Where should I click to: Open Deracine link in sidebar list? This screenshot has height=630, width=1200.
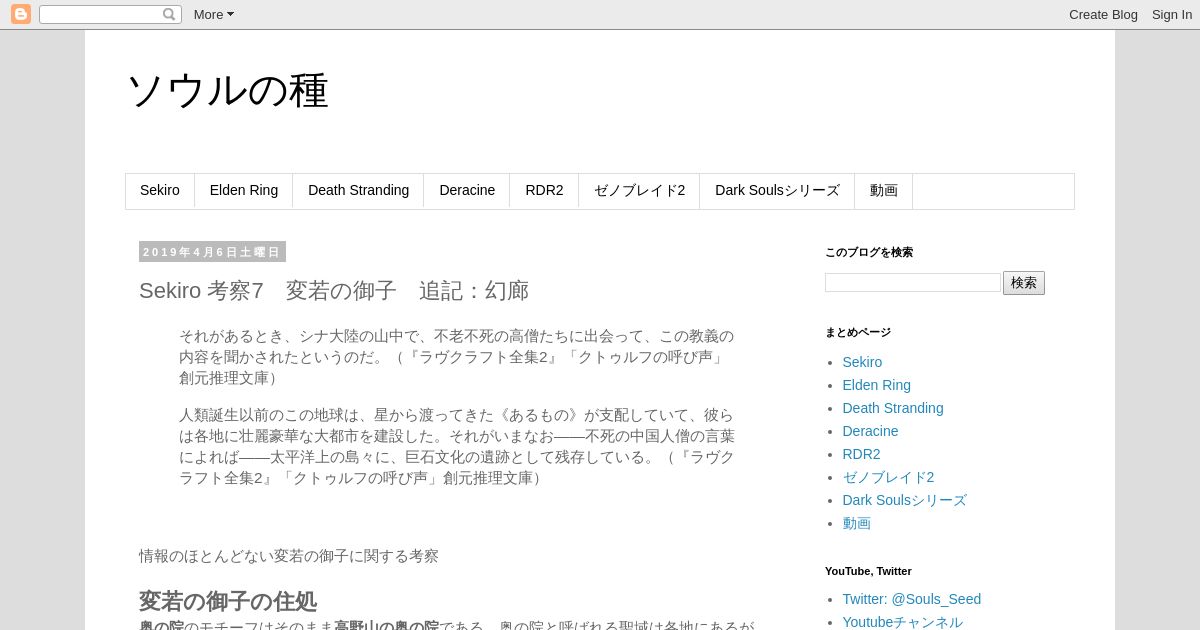click(870, 431)
